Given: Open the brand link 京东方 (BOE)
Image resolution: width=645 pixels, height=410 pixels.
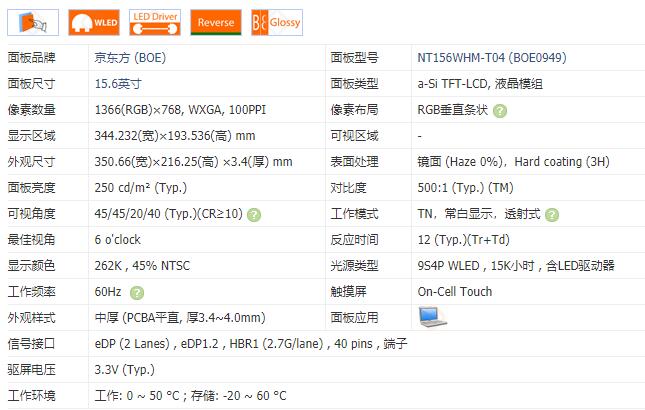Looking at the screenshot, I should click(130, 58).
